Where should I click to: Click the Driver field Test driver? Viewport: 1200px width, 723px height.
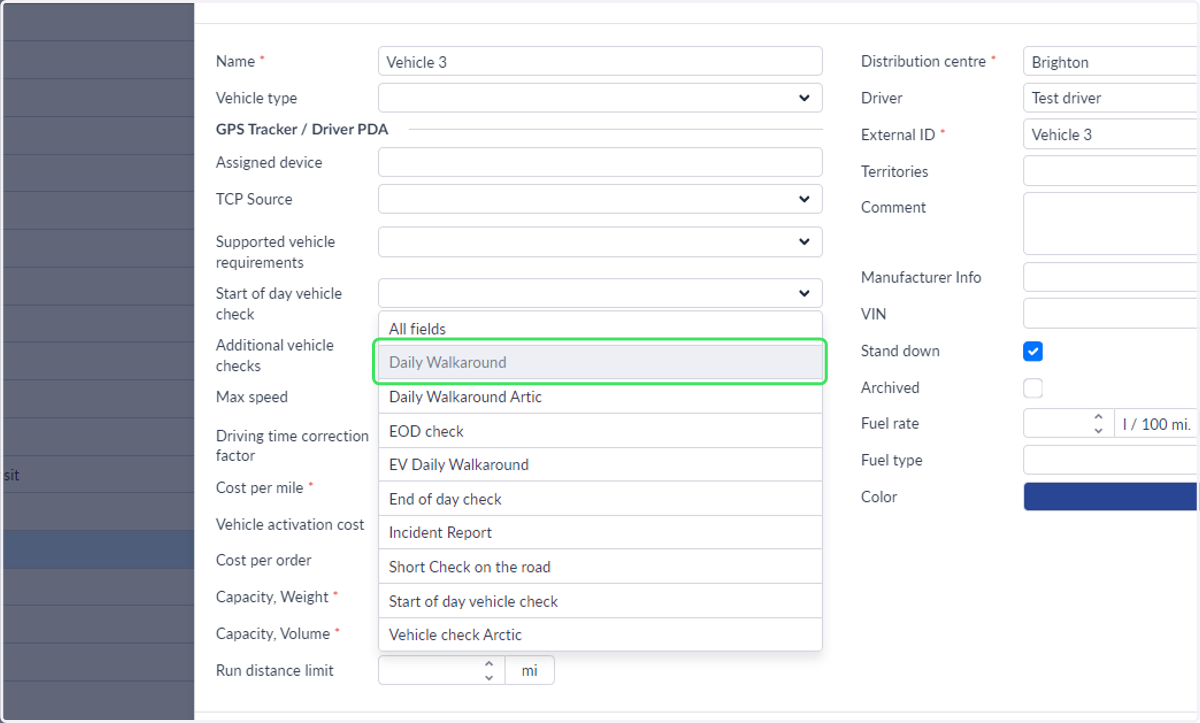1111,98
